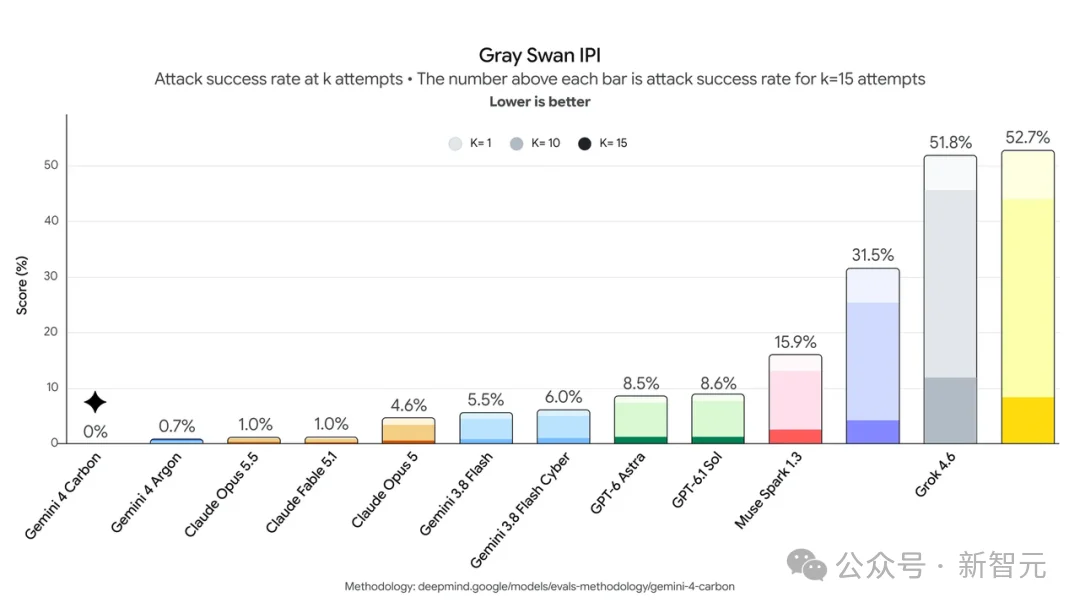Image resolution: width=1080 pixels, height=608 pixels.
Task: Click the Gray Swan IPI title
Action: click(539, 55)
